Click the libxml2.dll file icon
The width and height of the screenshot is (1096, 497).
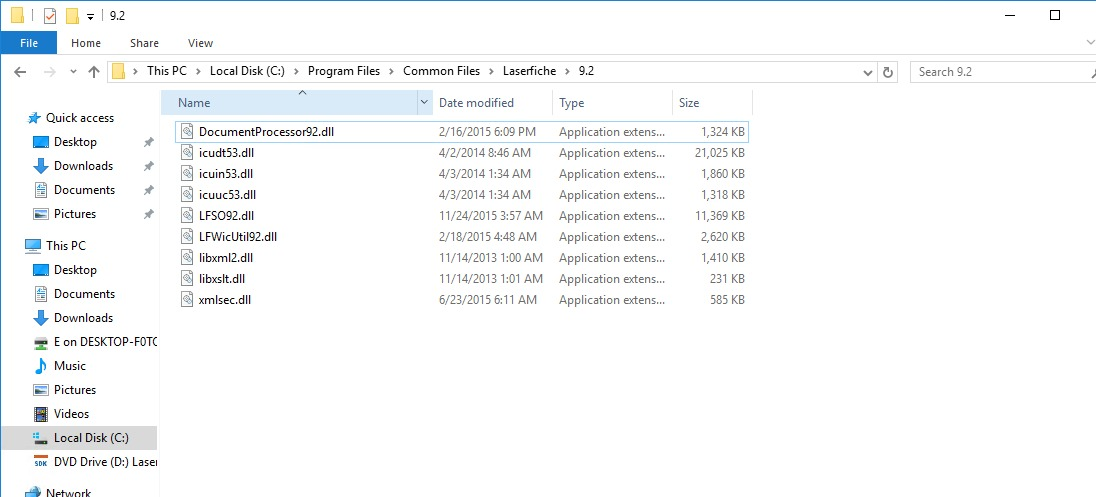coord(187,257)
